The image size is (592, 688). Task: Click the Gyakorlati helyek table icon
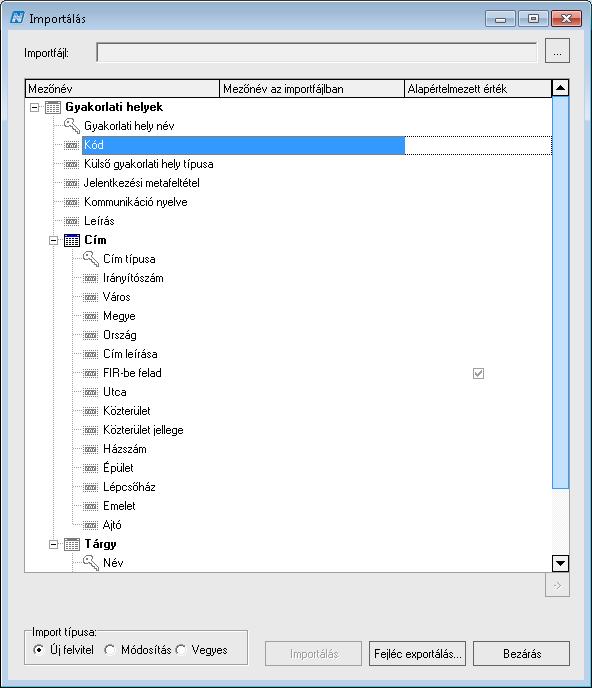pyautogui.click(x=53, y=107)
